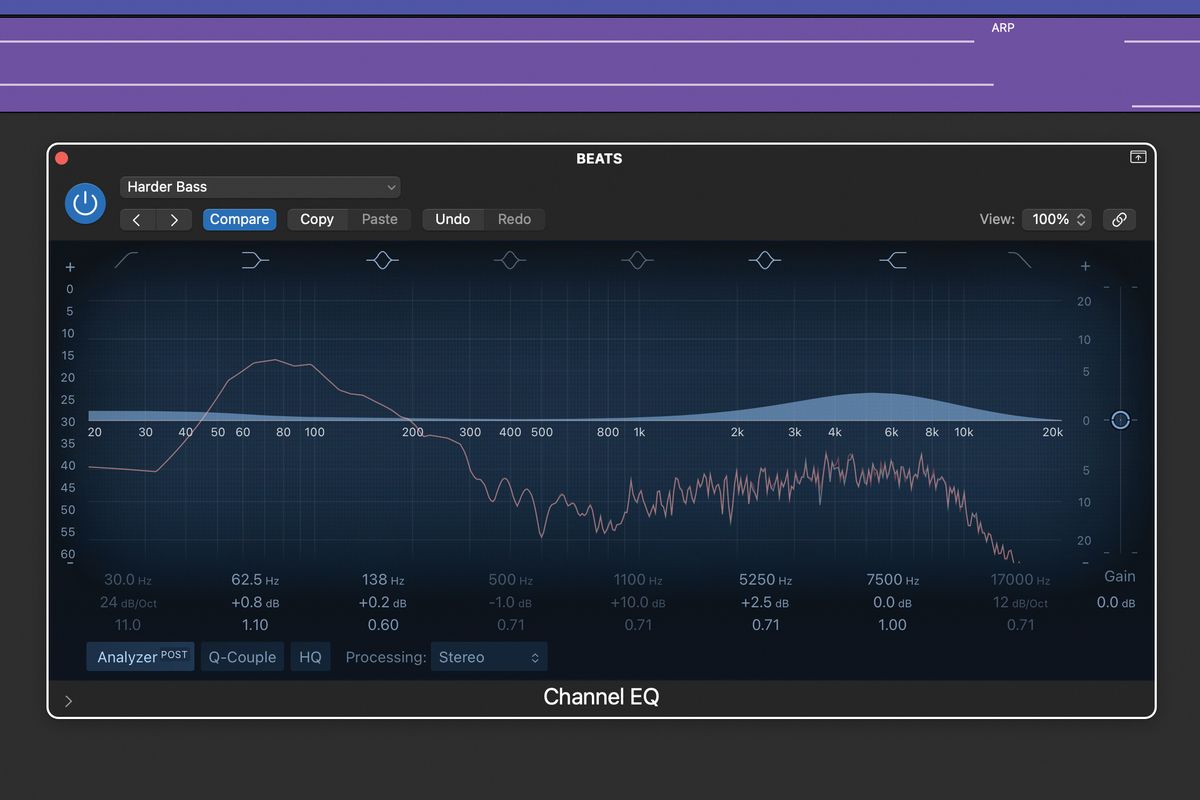
Task: Undo the last EQ change
Action: pyautogui.click(x=453, y=219)
